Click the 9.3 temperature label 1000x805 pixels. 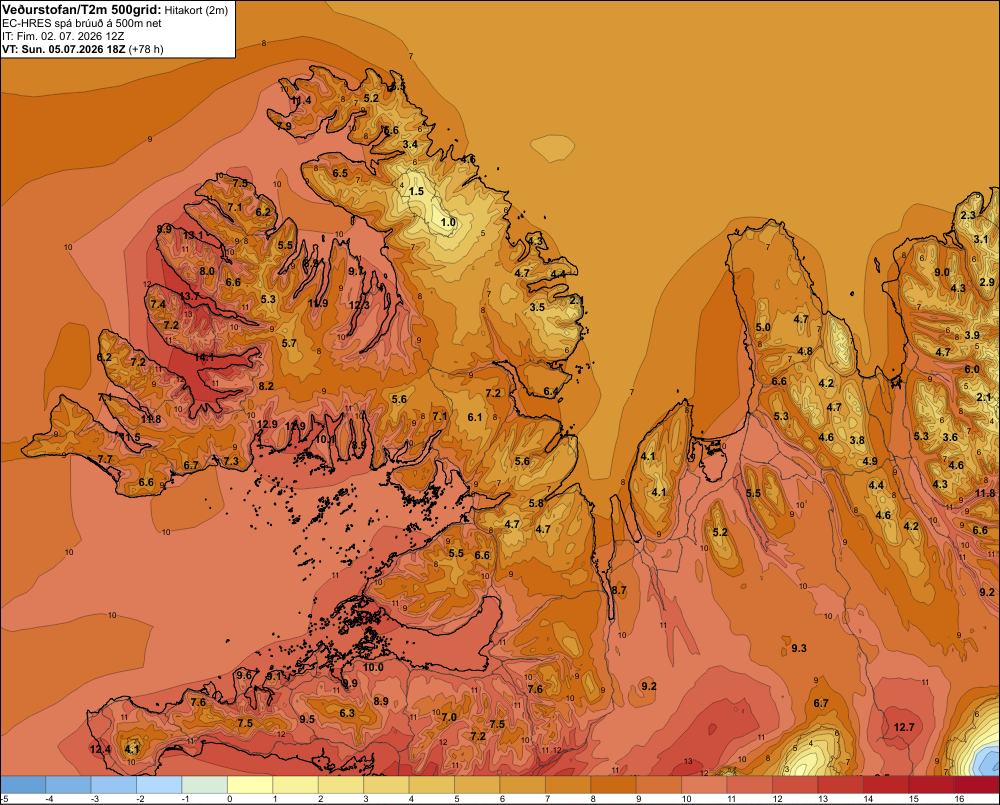tap(798, 648)
